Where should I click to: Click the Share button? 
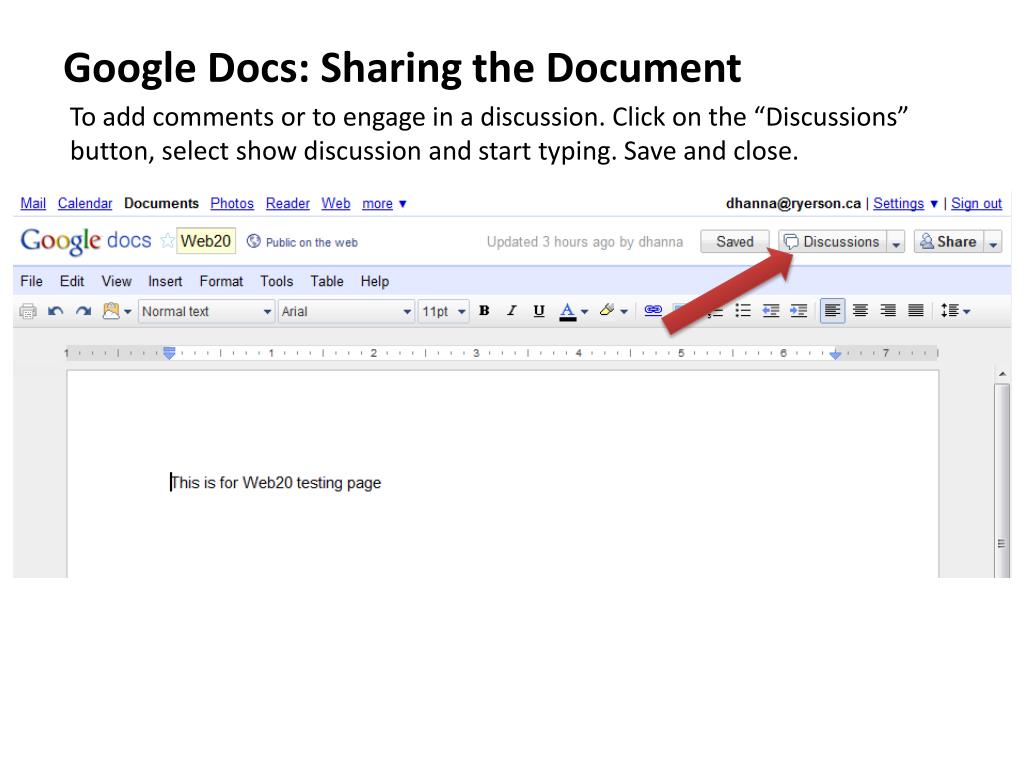click(948, 242)
